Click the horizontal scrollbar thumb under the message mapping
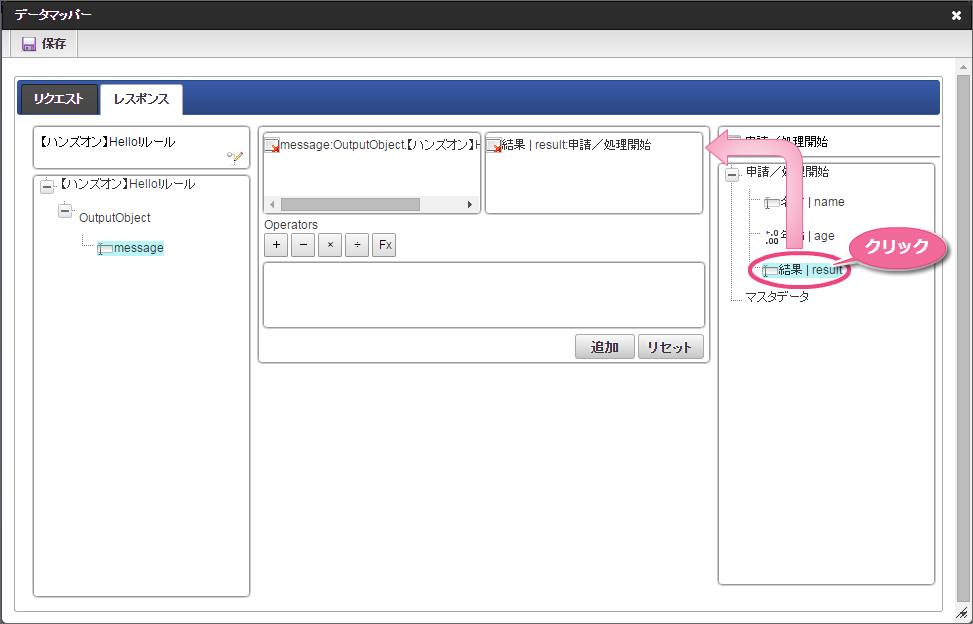973x624 pixels. tap(351, 205)
